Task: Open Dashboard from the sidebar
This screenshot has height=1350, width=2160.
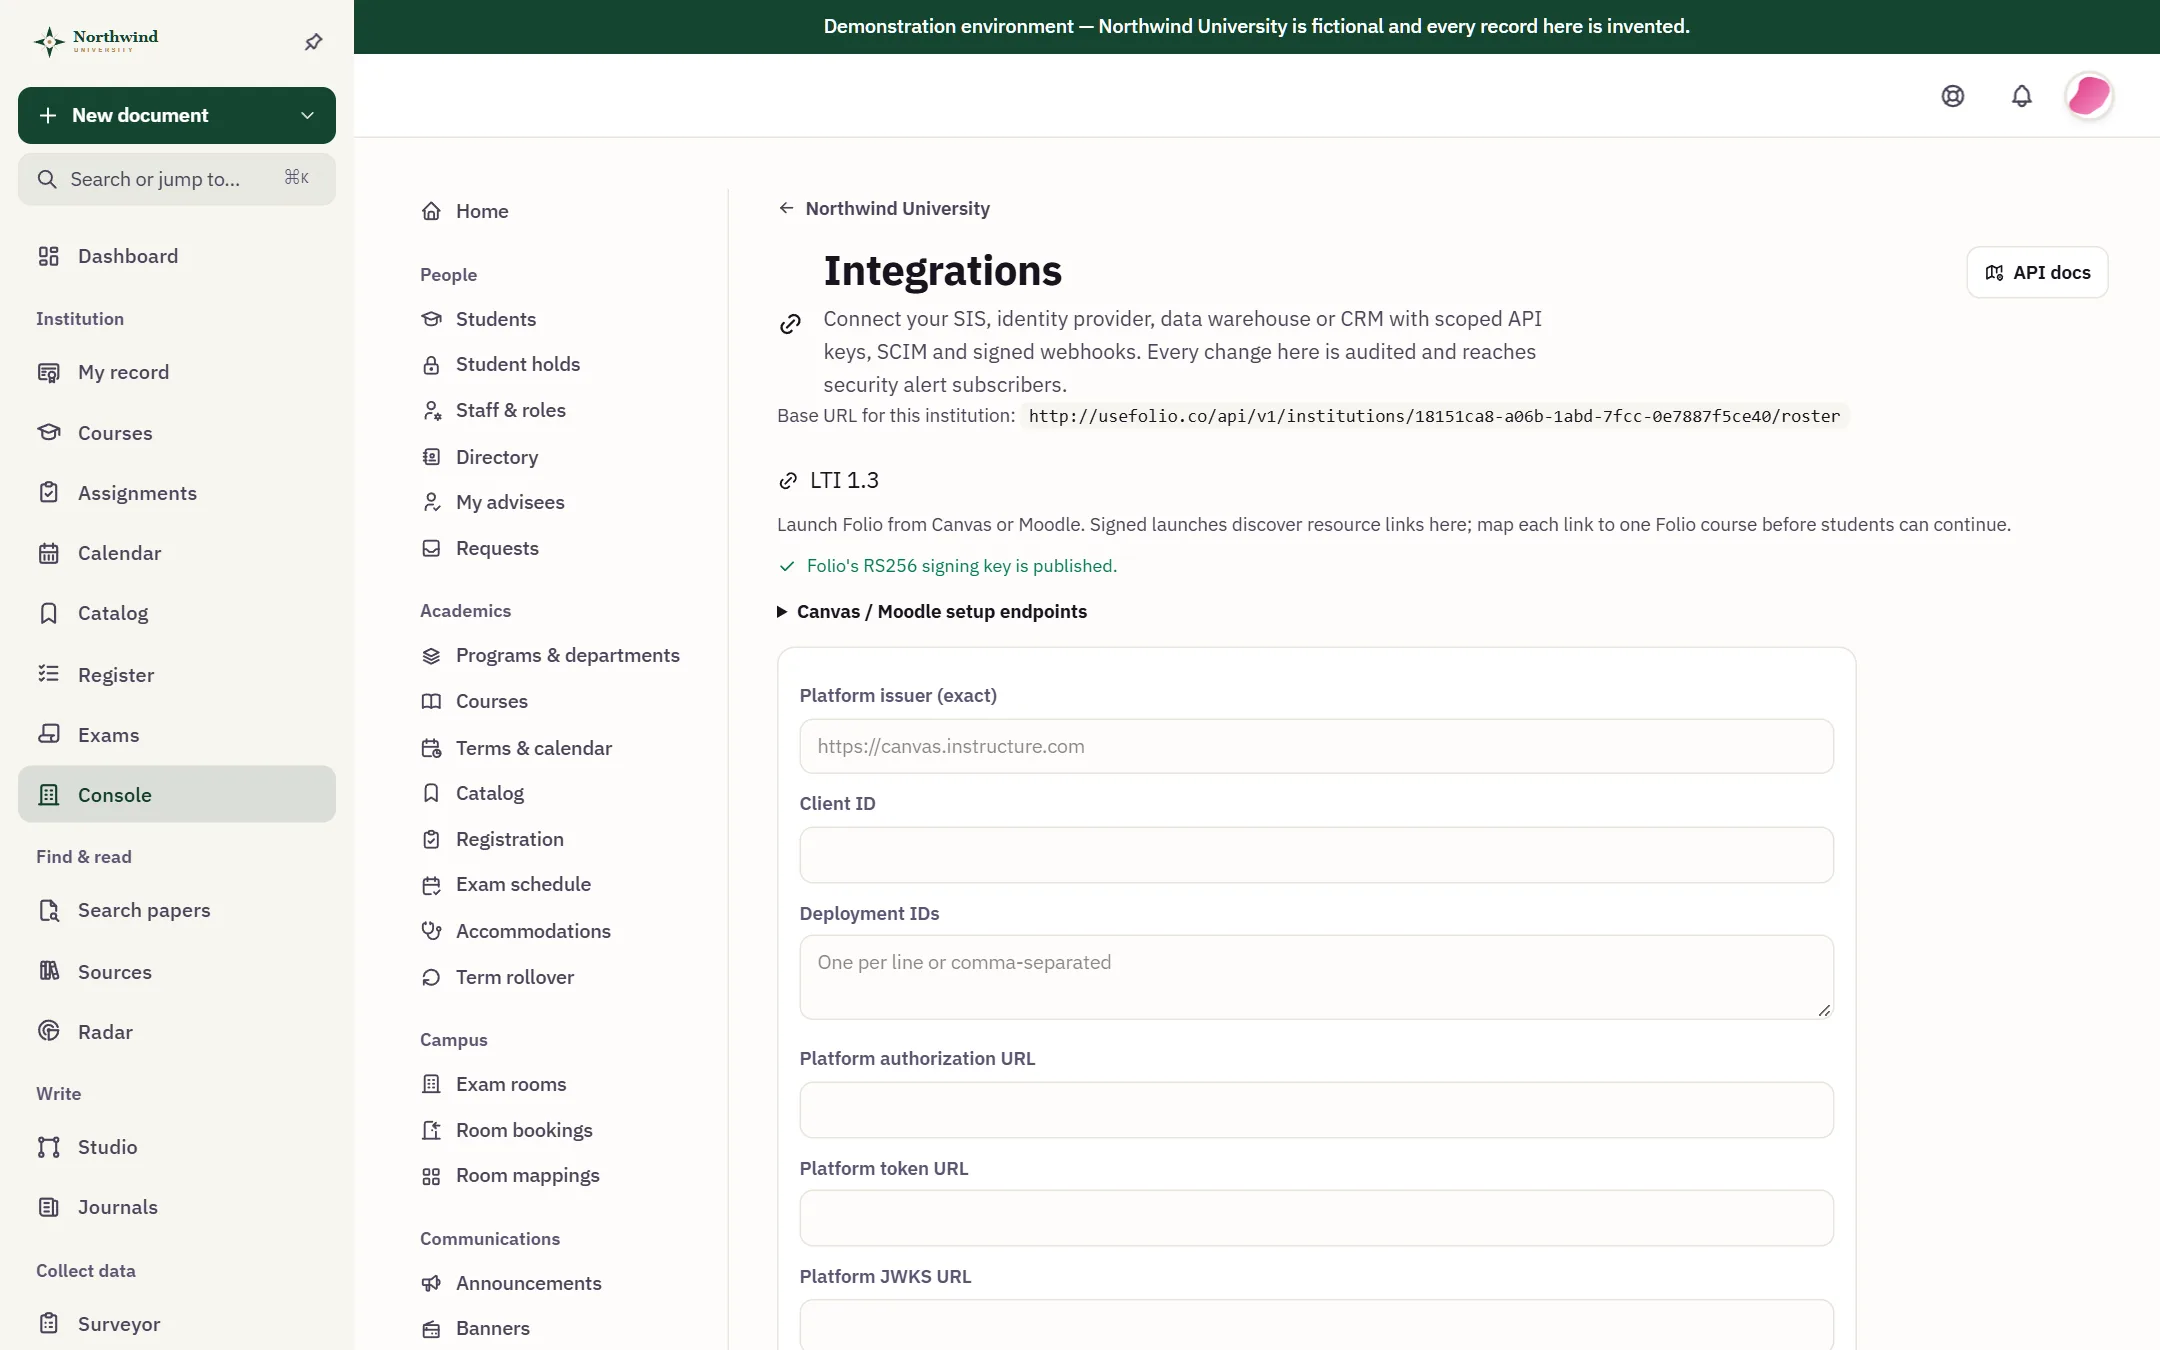Action: pos(177,256)
